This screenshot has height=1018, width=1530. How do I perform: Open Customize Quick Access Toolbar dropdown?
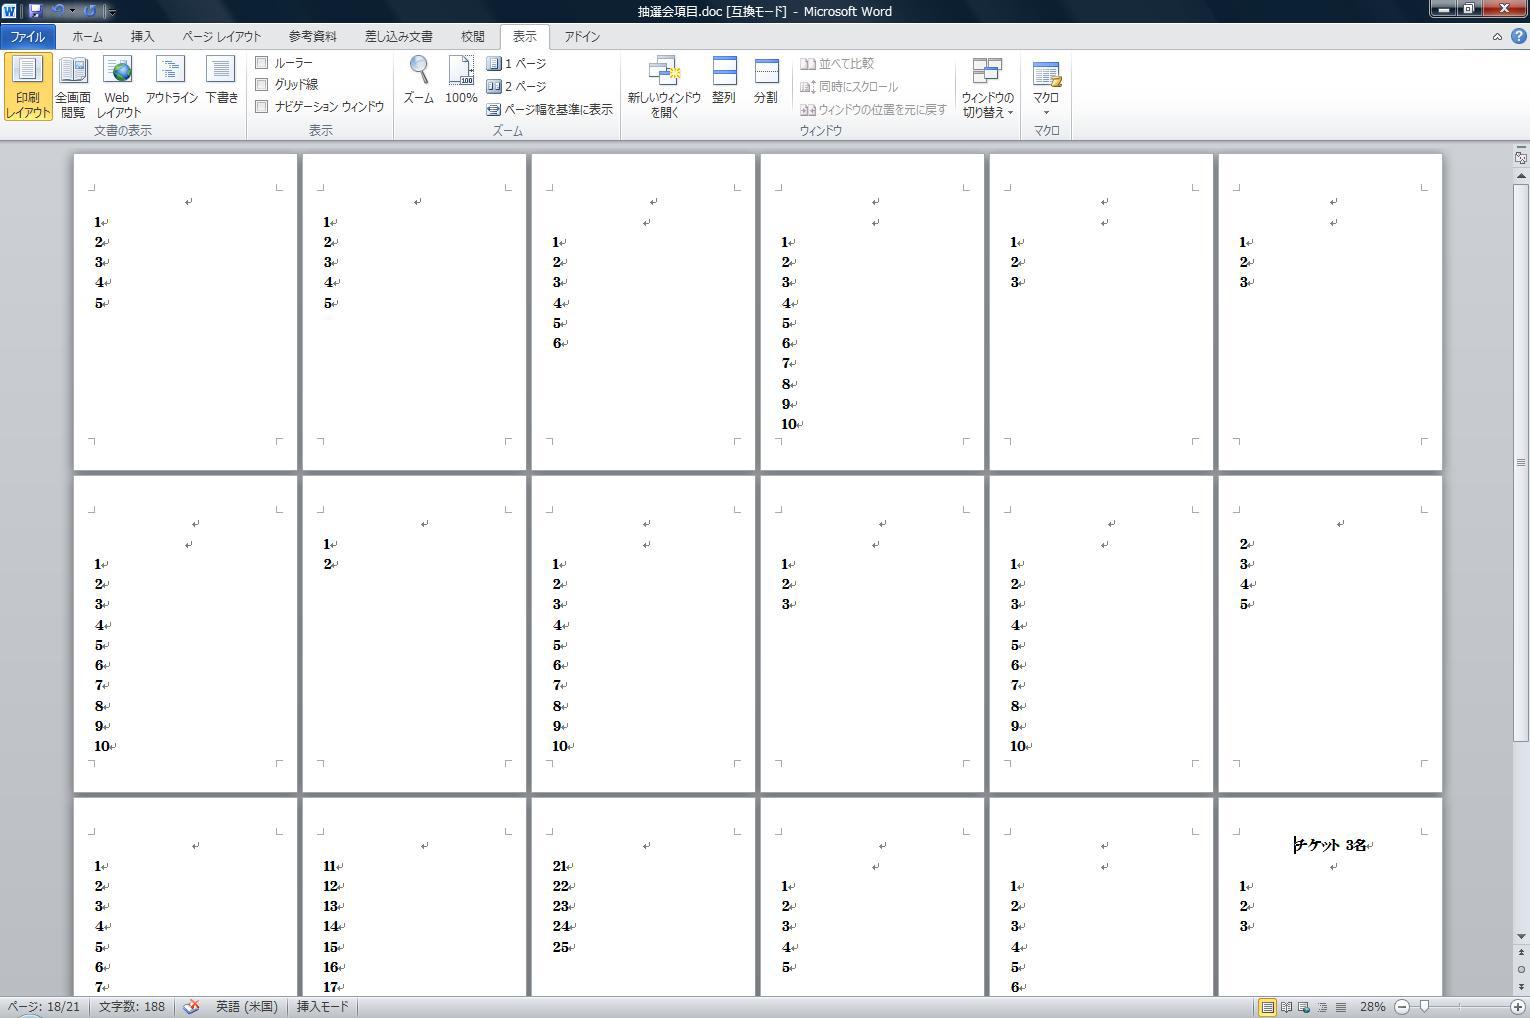tap(111, 12)
